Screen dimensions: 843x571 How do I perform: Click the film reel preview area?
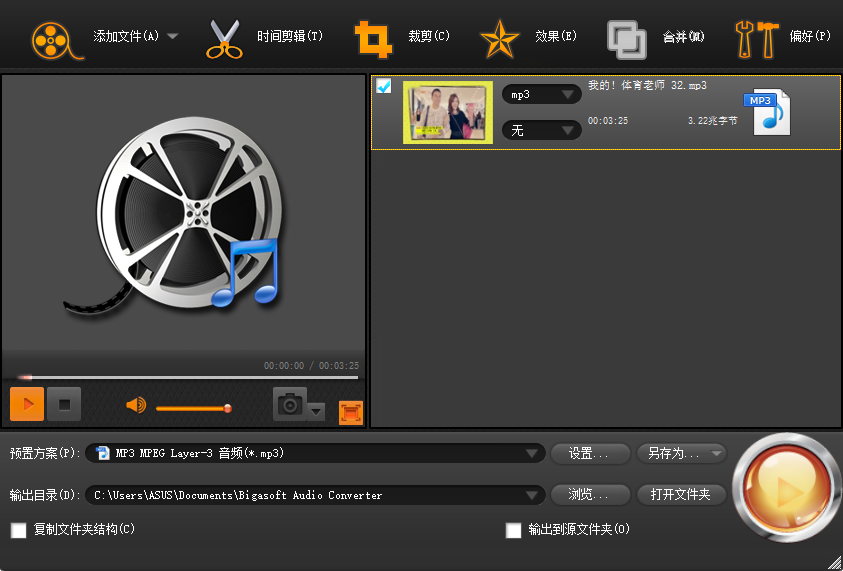click(183, 213)
